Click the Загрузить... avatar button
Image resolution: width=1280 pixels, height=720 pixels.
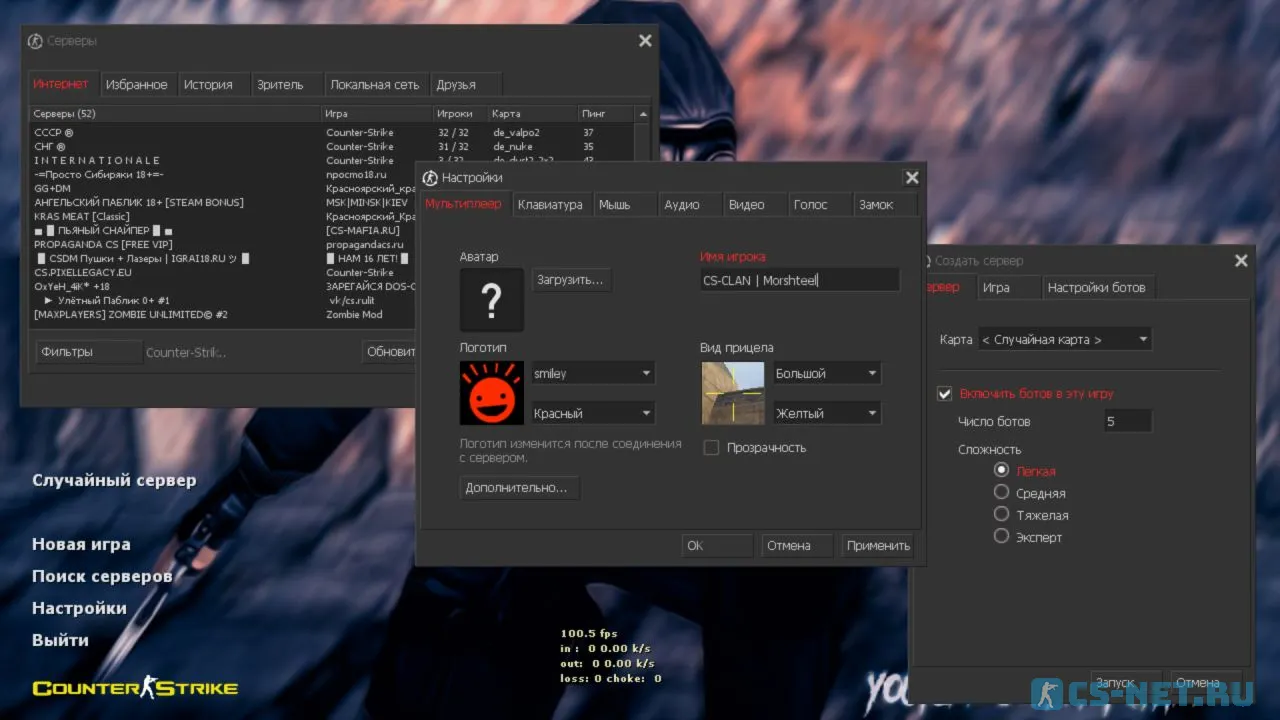[x=570, y=280]
